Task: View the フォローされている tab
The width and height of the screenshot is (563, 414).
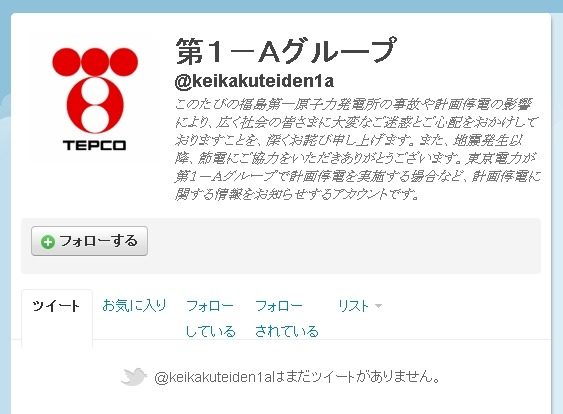Action: [x=287, y=318]
